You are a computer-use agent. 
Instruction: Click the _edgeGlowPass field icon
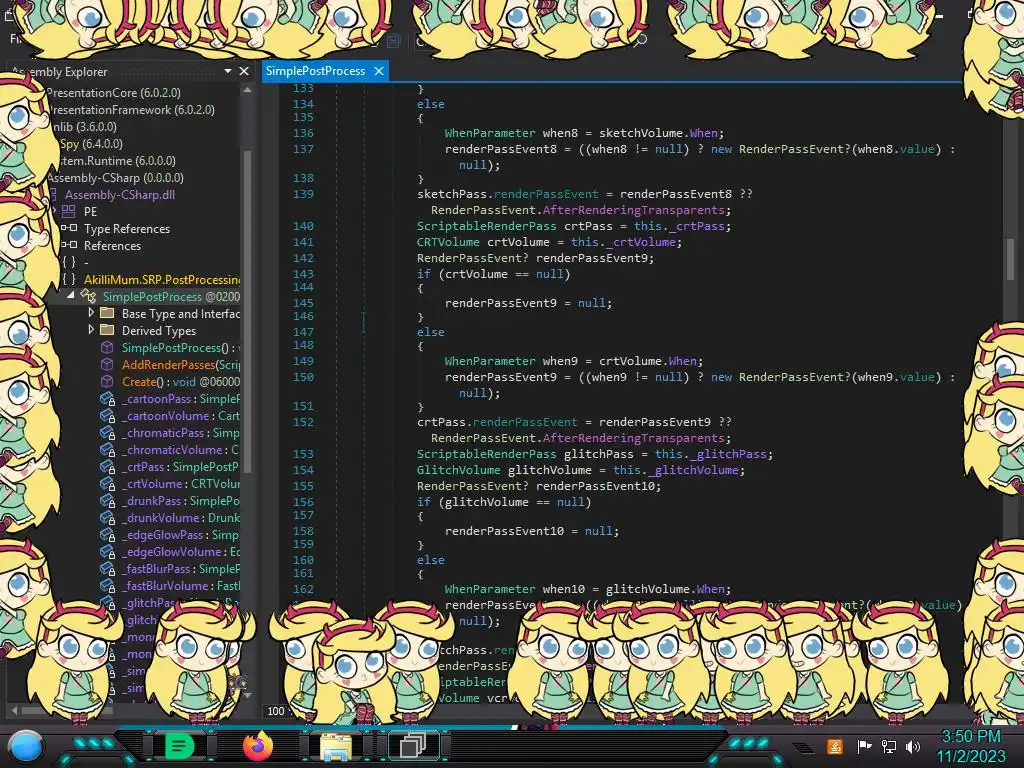point(108,535)
